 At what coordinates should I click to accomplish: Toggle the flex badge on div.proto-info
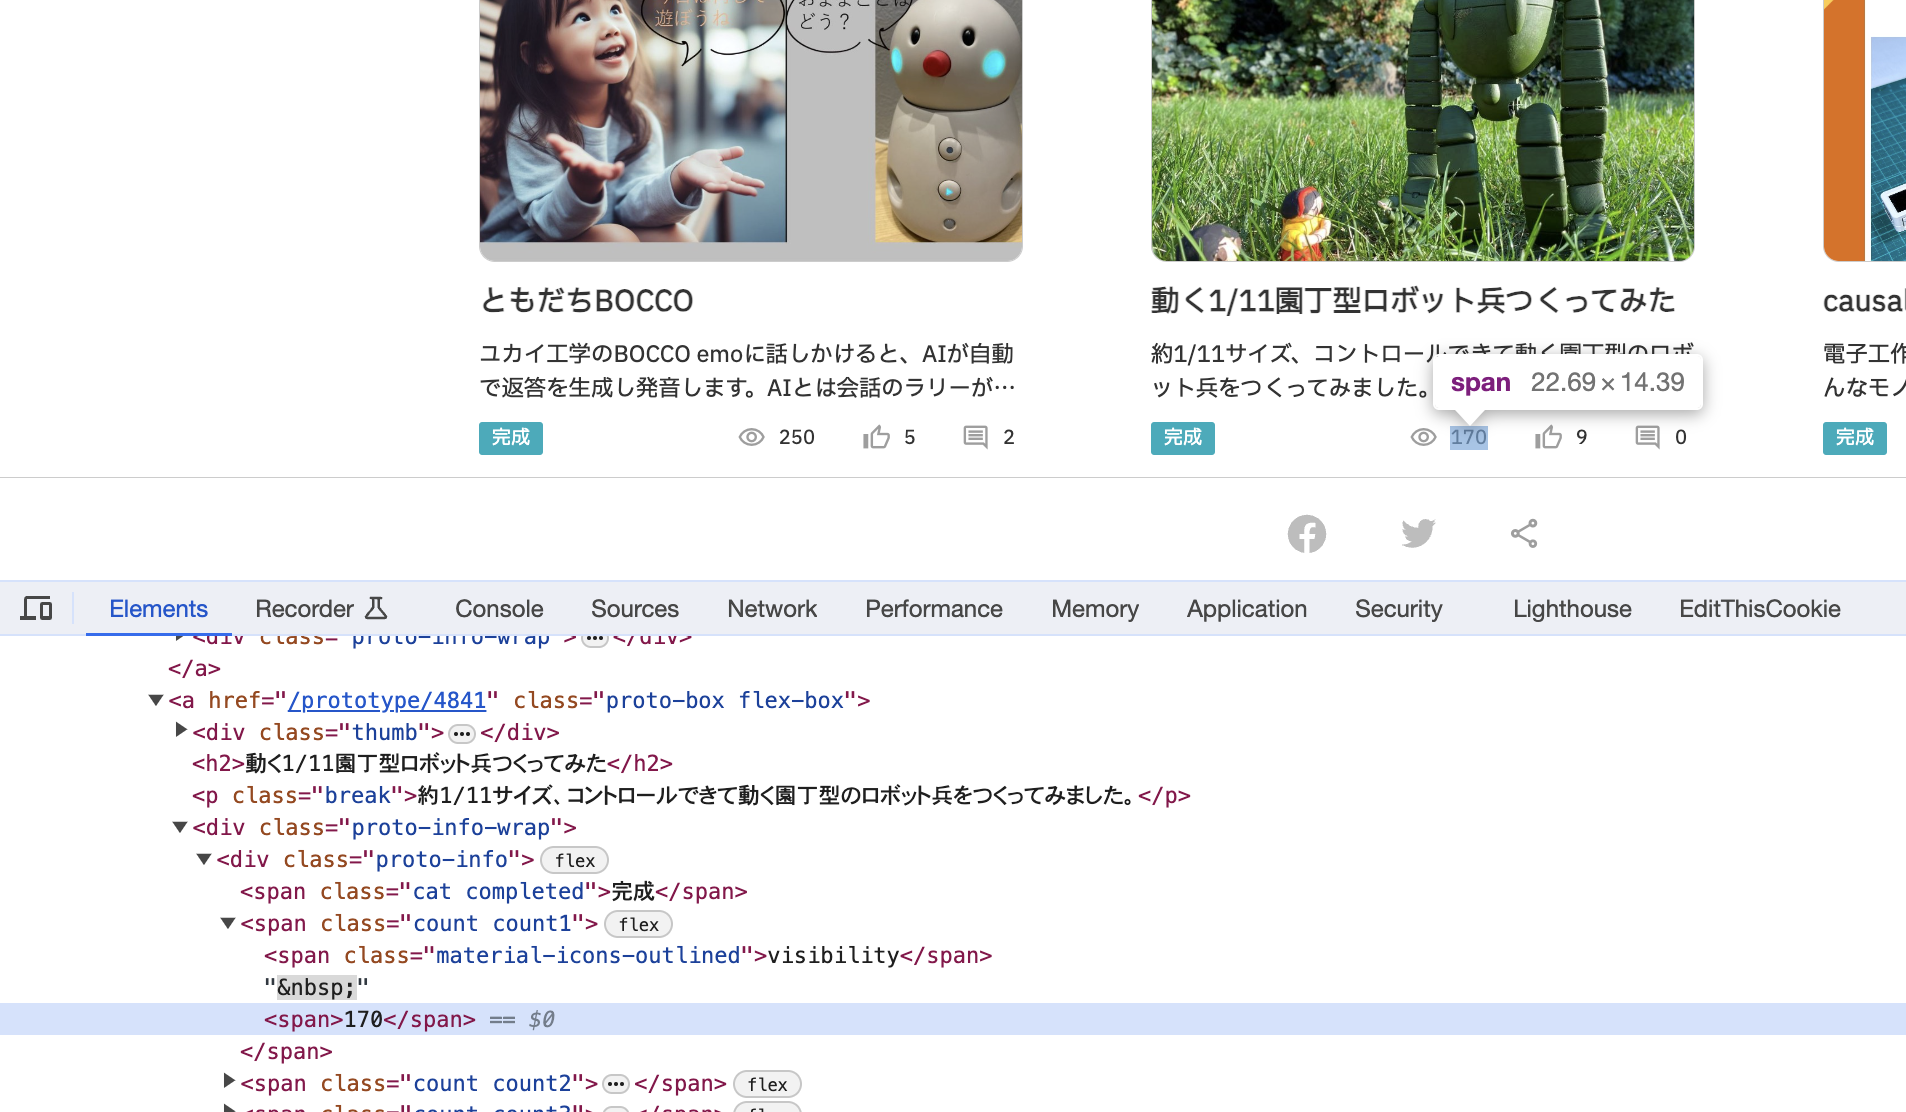click(574, 860)
